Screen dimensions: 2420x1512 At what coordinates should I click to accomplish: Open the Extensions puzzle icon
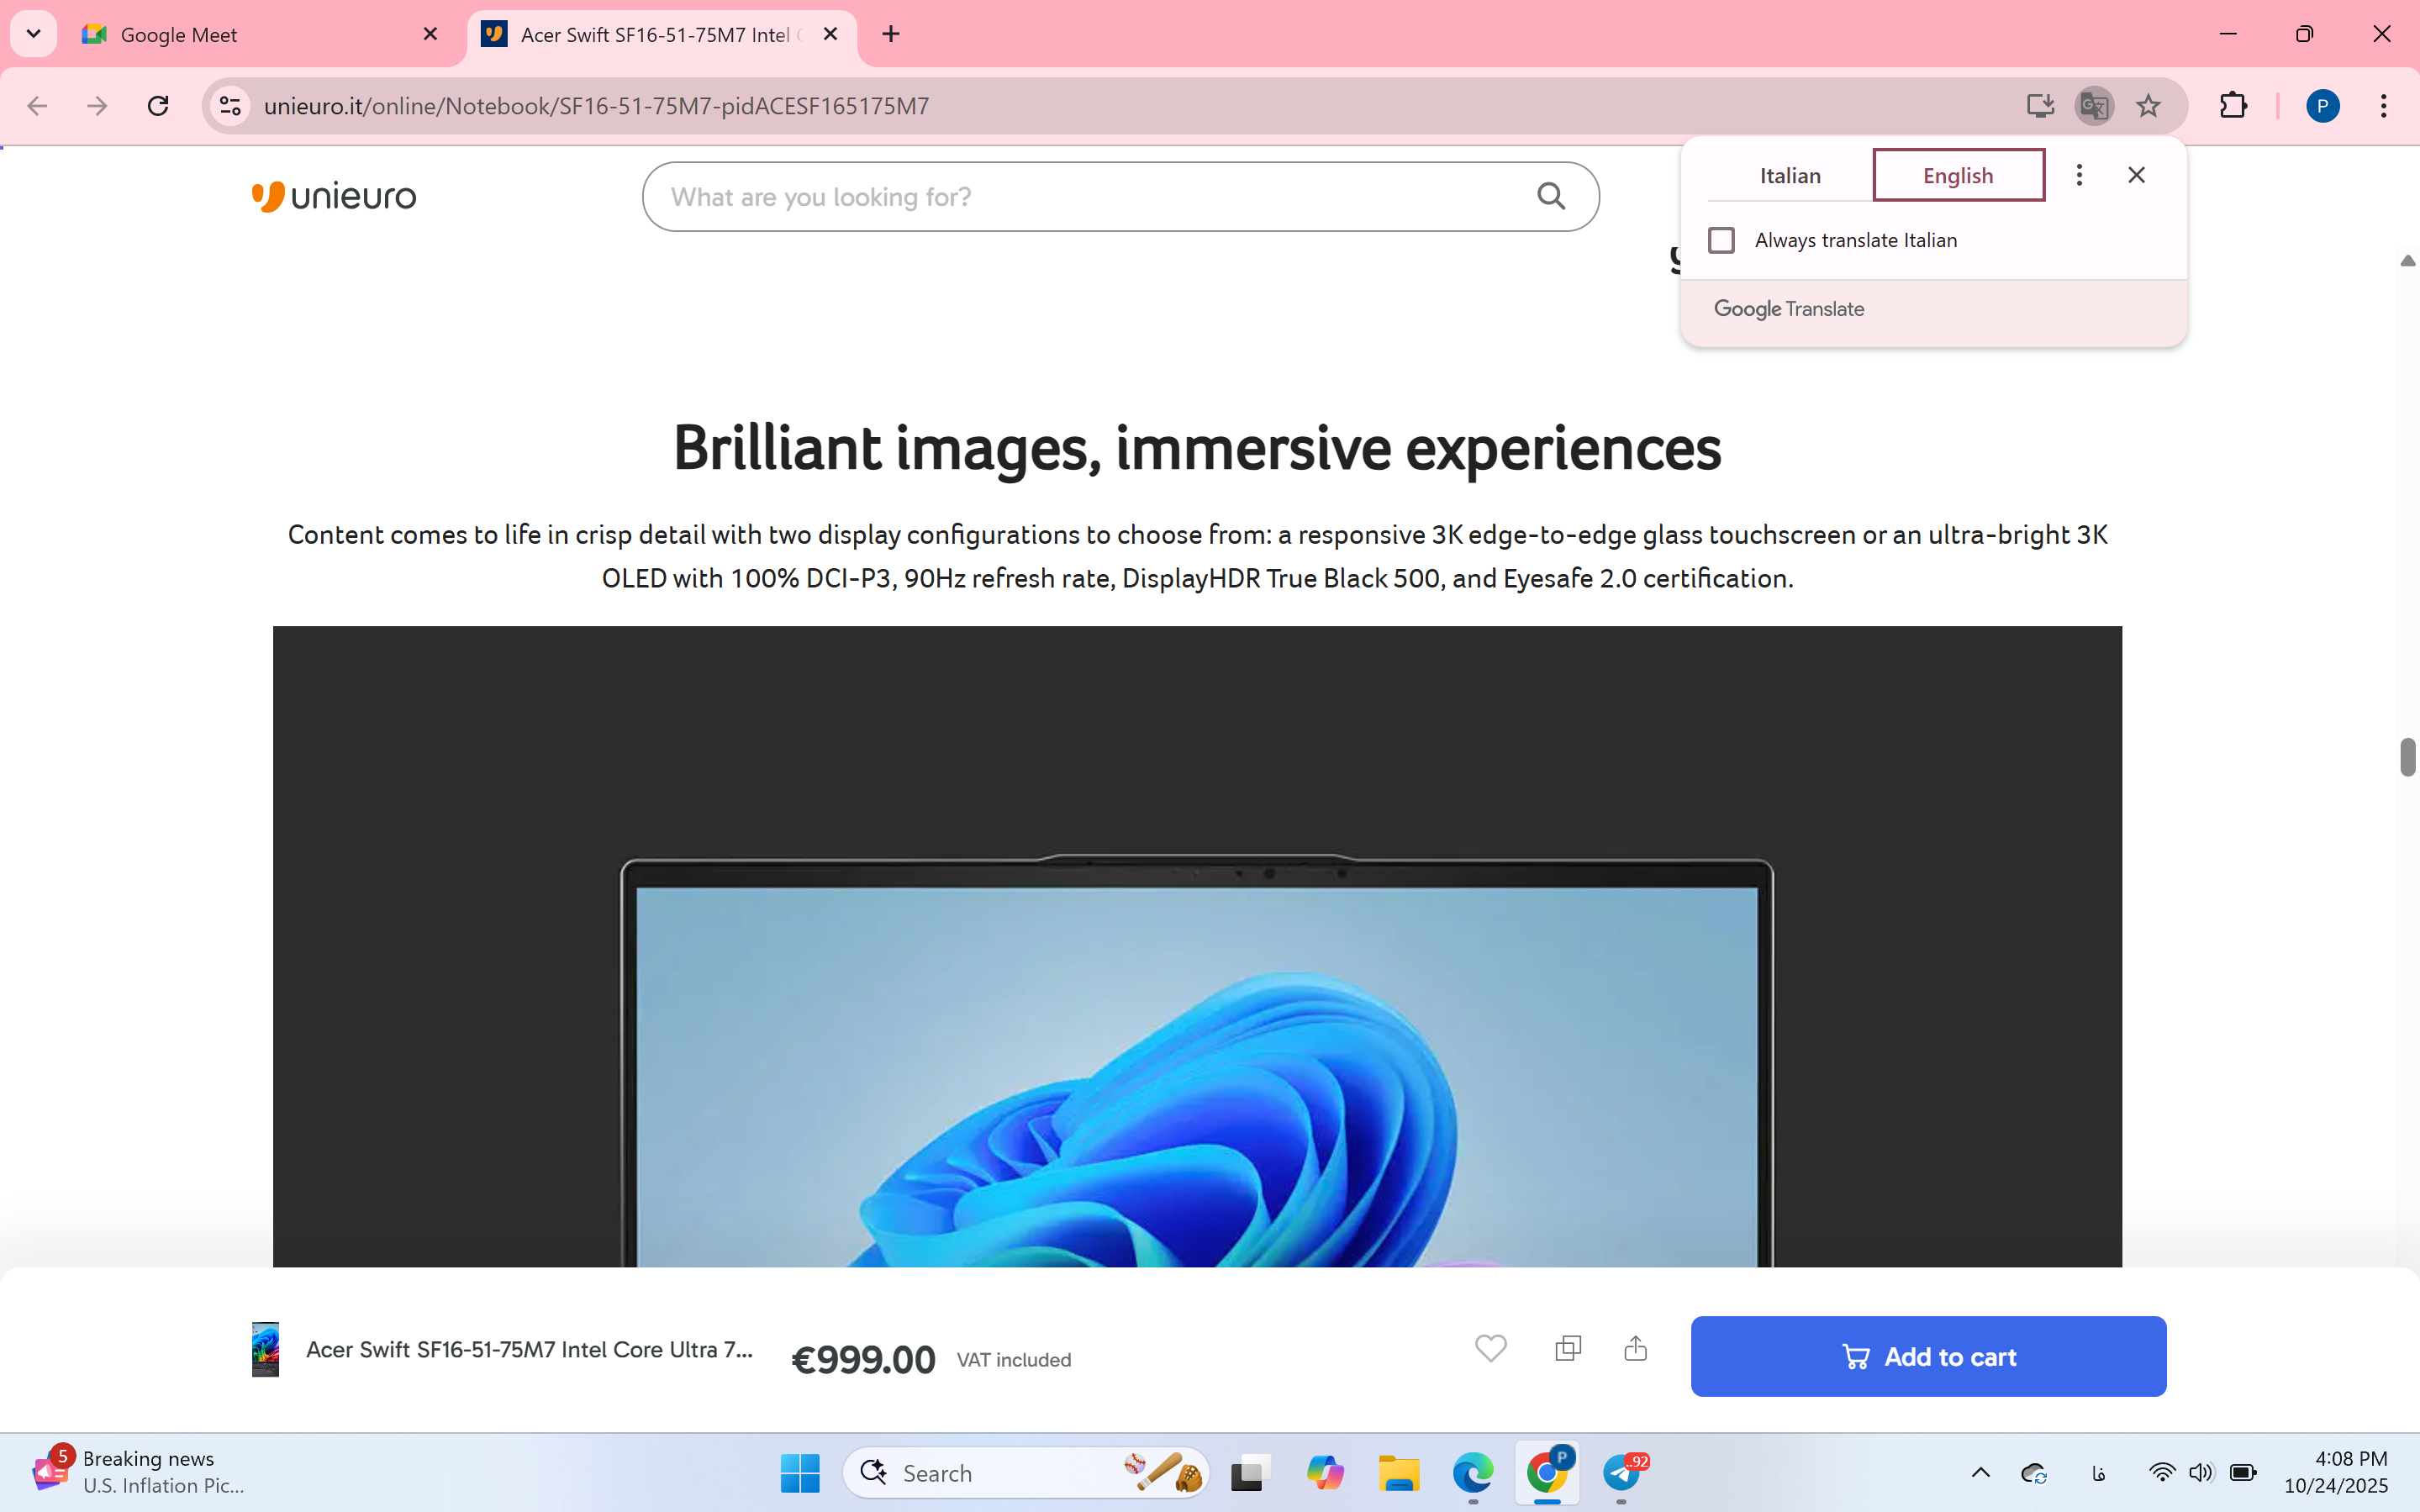[2233, 106]
